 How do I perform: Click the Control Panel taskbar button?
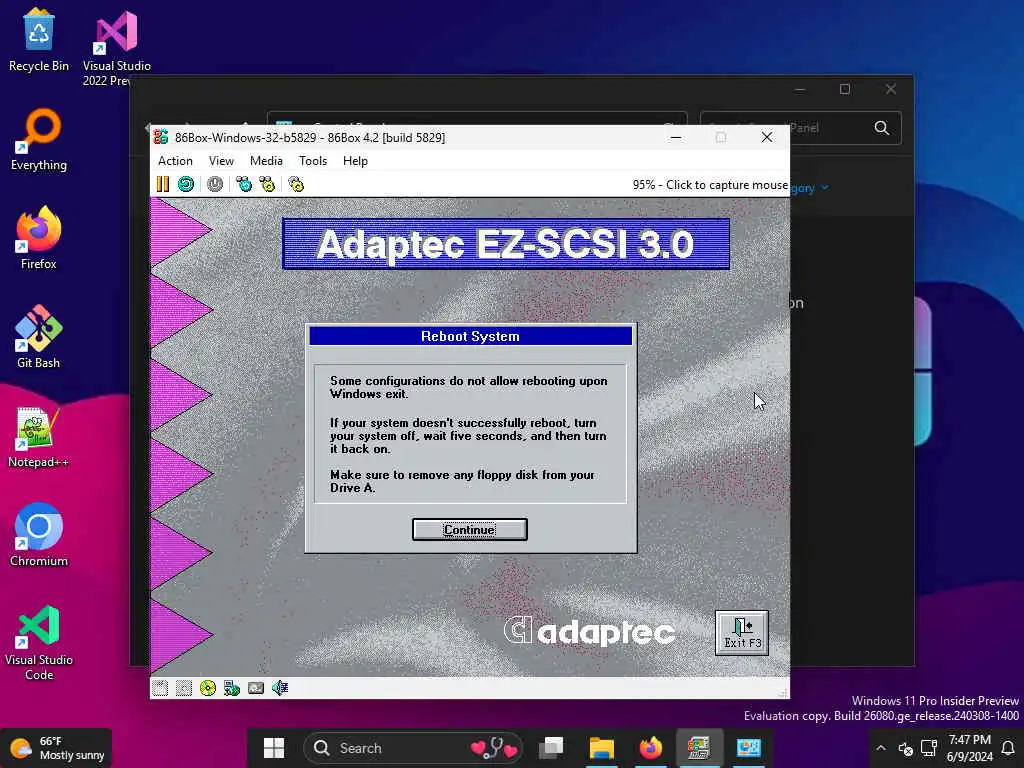click(748, 748)
